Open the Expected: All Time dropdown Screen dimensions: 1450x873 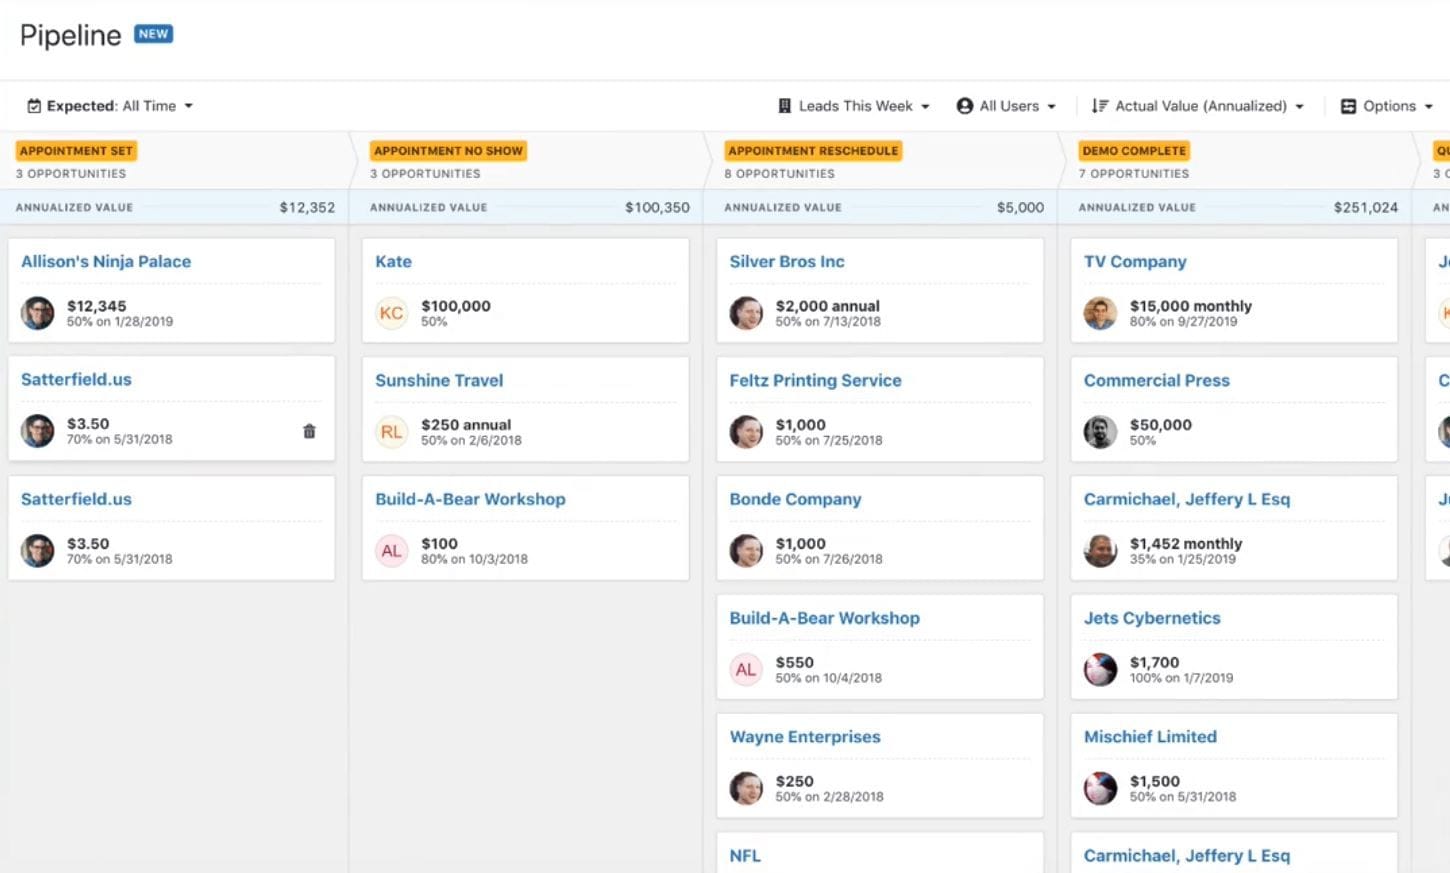pyautogui.click(x=110, y=106)
